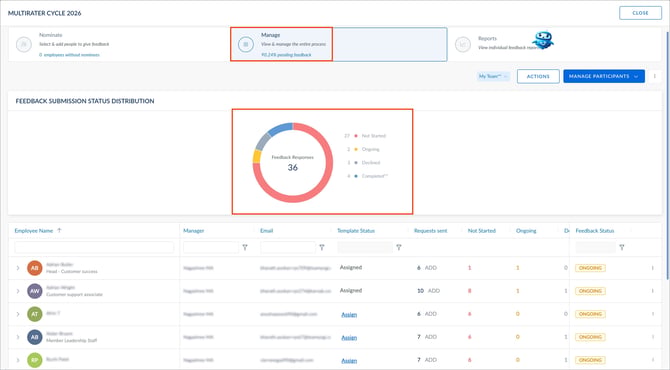670x370 pixels.
Task: Switch to the Reports step tab
Action: point(555,44)
